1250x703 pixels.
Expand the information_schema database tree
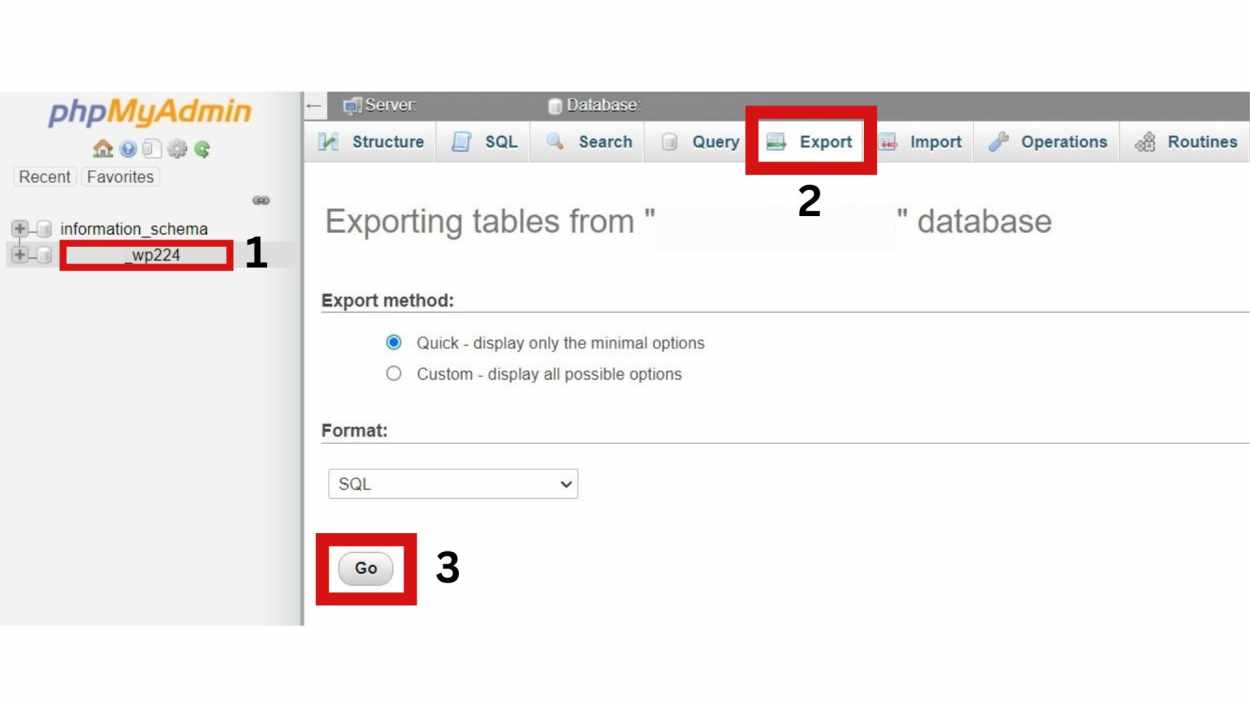point(19,229)
